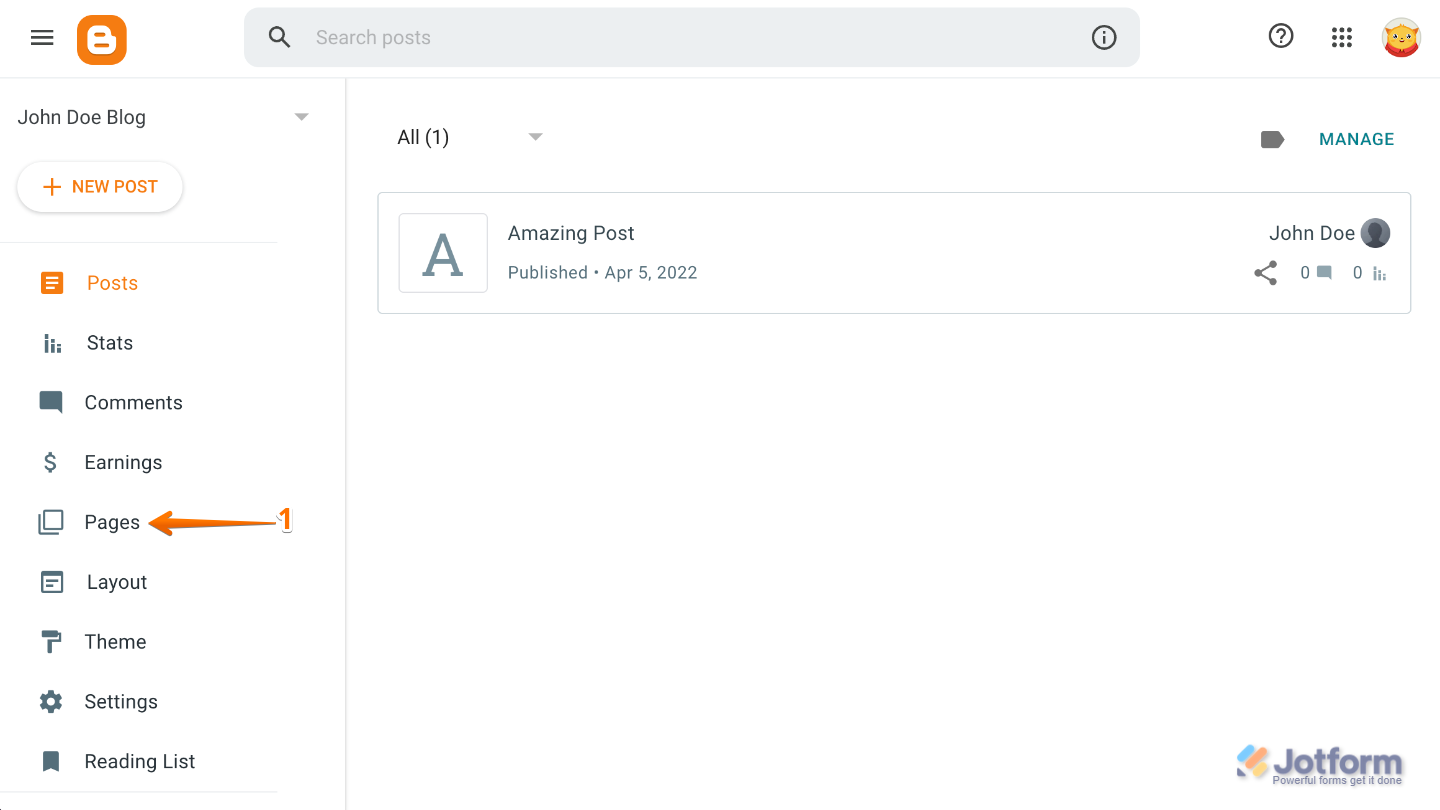
Task: Click the MANAGE labels link
Action: (x=1357, y=139)
